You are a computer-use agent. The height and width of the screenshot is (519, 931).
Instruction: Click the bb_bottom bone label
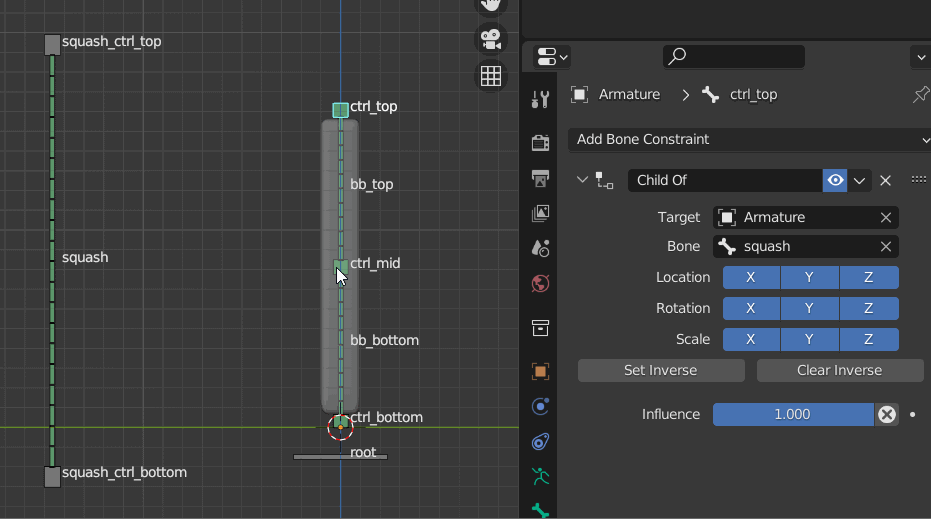(x=384, y=340)
